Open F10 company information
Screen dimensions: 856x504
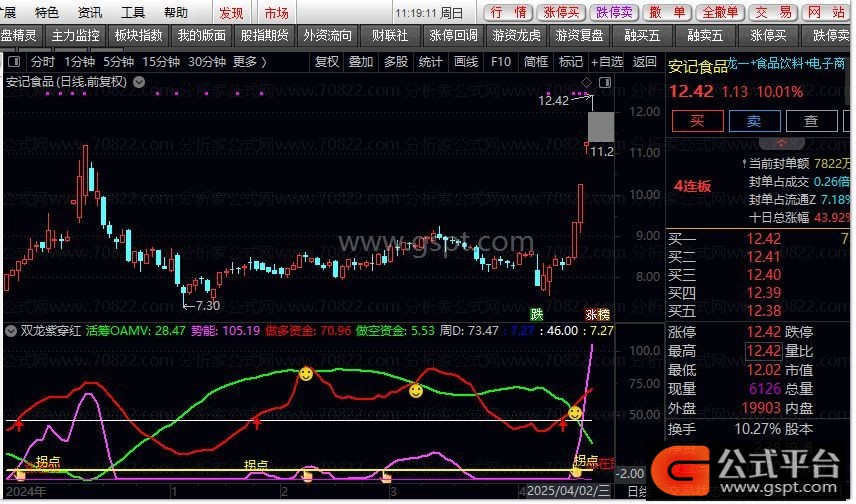[501, 62]
